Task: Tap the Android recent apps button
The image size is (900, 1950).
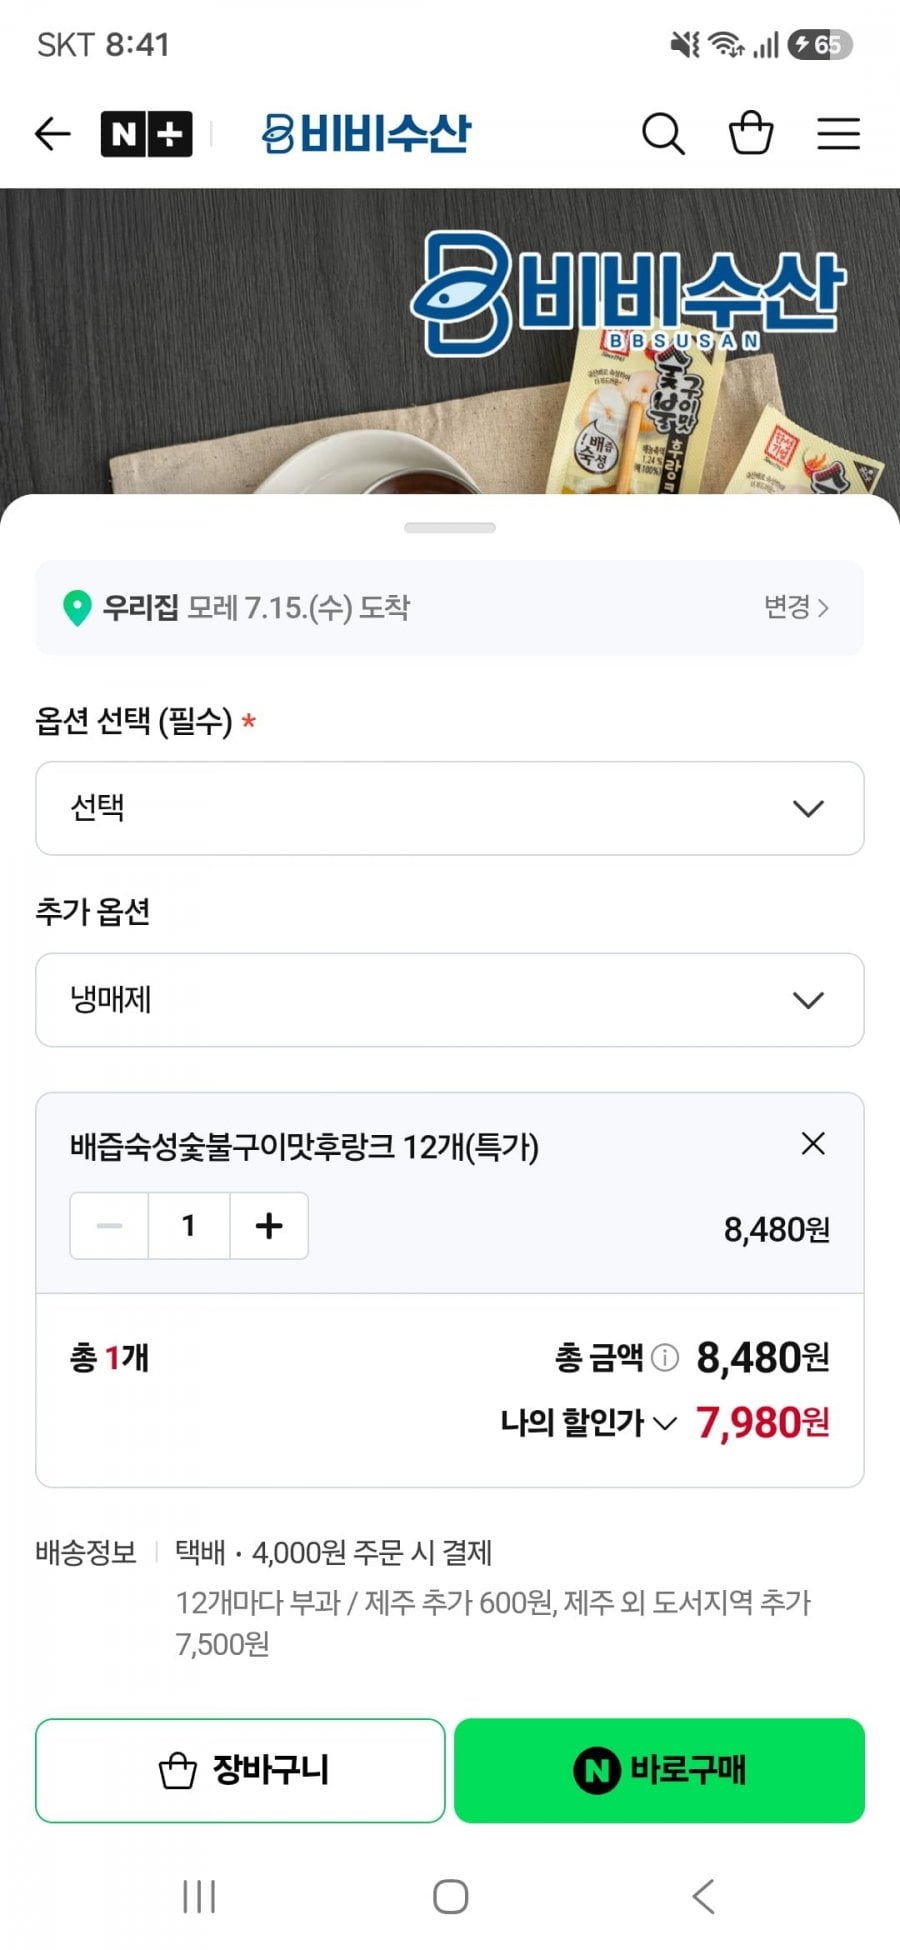Action: point(199,1896)
